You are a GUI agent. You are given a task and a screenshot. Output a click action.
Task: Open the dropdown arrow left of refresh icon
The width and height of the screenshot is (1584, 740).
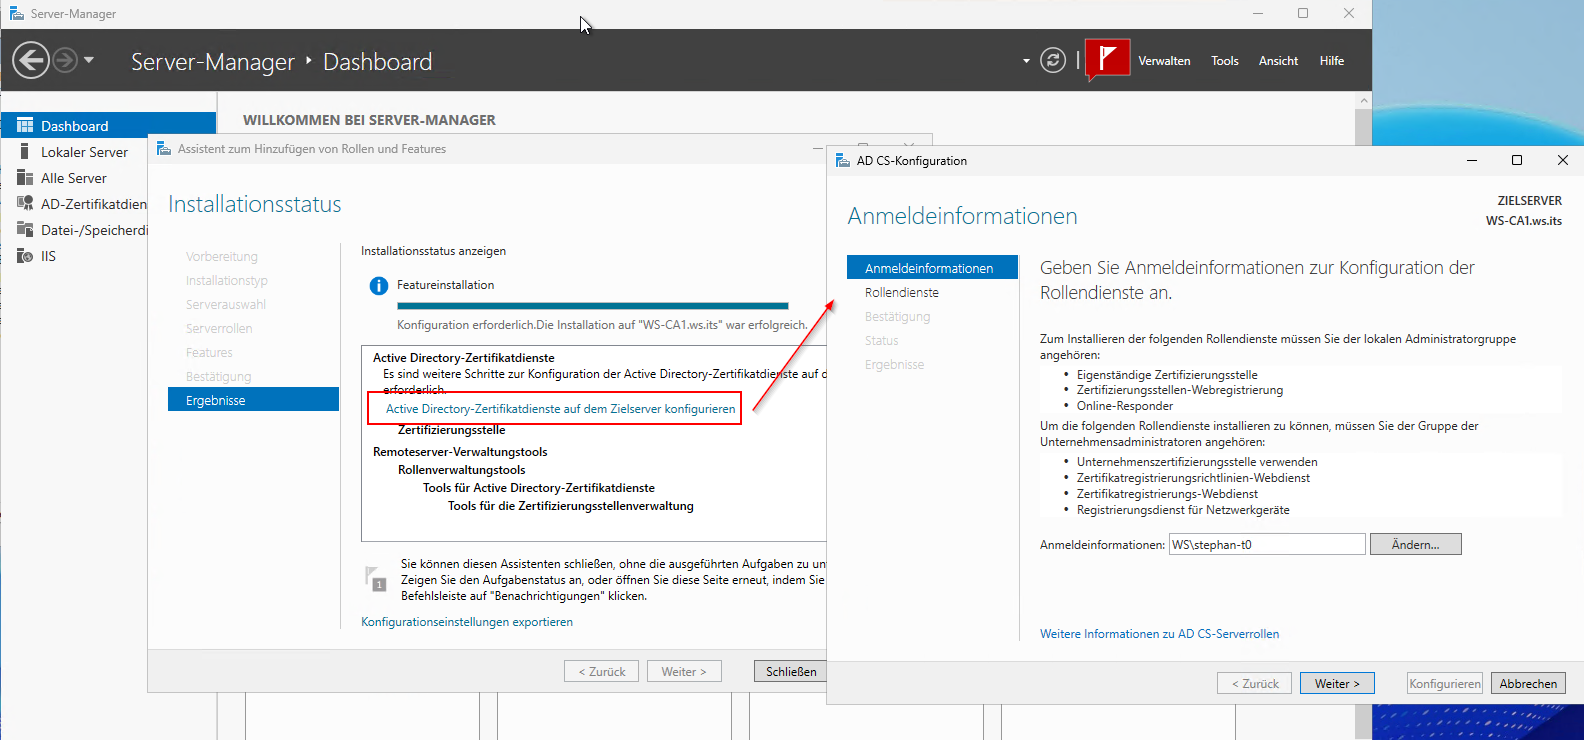[x=1026, y=61]
